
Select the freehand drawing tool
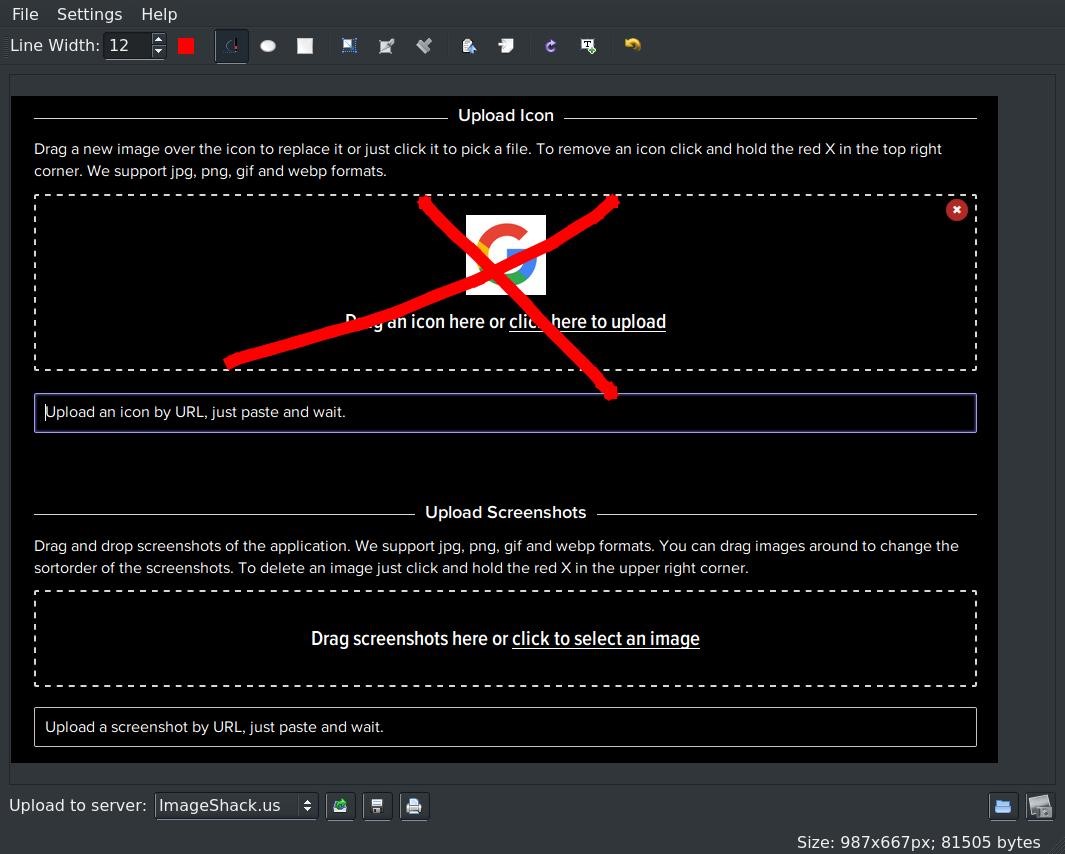click(x=231, y=46)
